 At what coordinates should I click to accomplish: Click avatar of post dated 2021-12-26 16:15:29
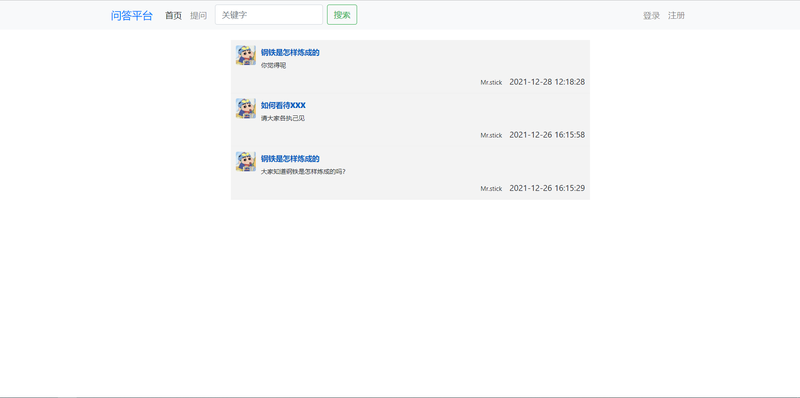pos(246,161)
